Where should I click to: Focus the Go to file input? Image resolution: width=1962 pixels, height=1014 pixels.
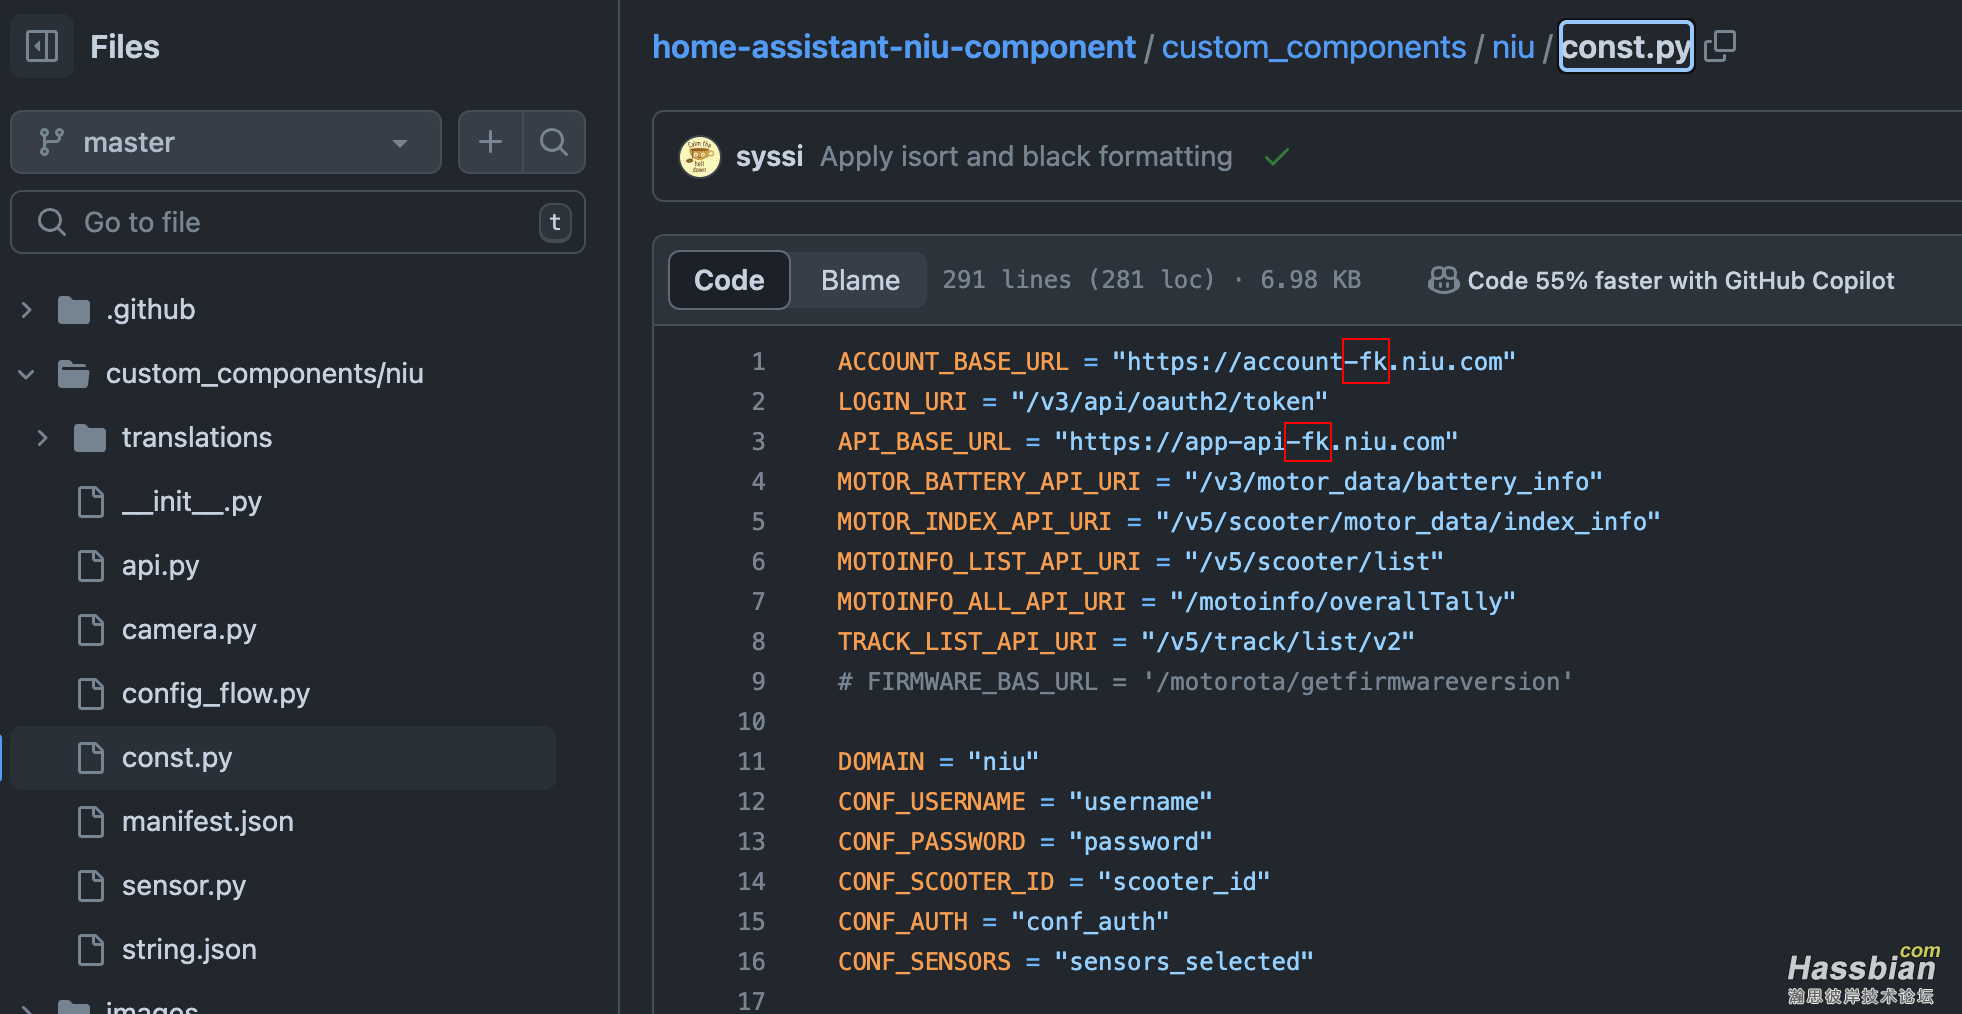click(x=298, y=222)
